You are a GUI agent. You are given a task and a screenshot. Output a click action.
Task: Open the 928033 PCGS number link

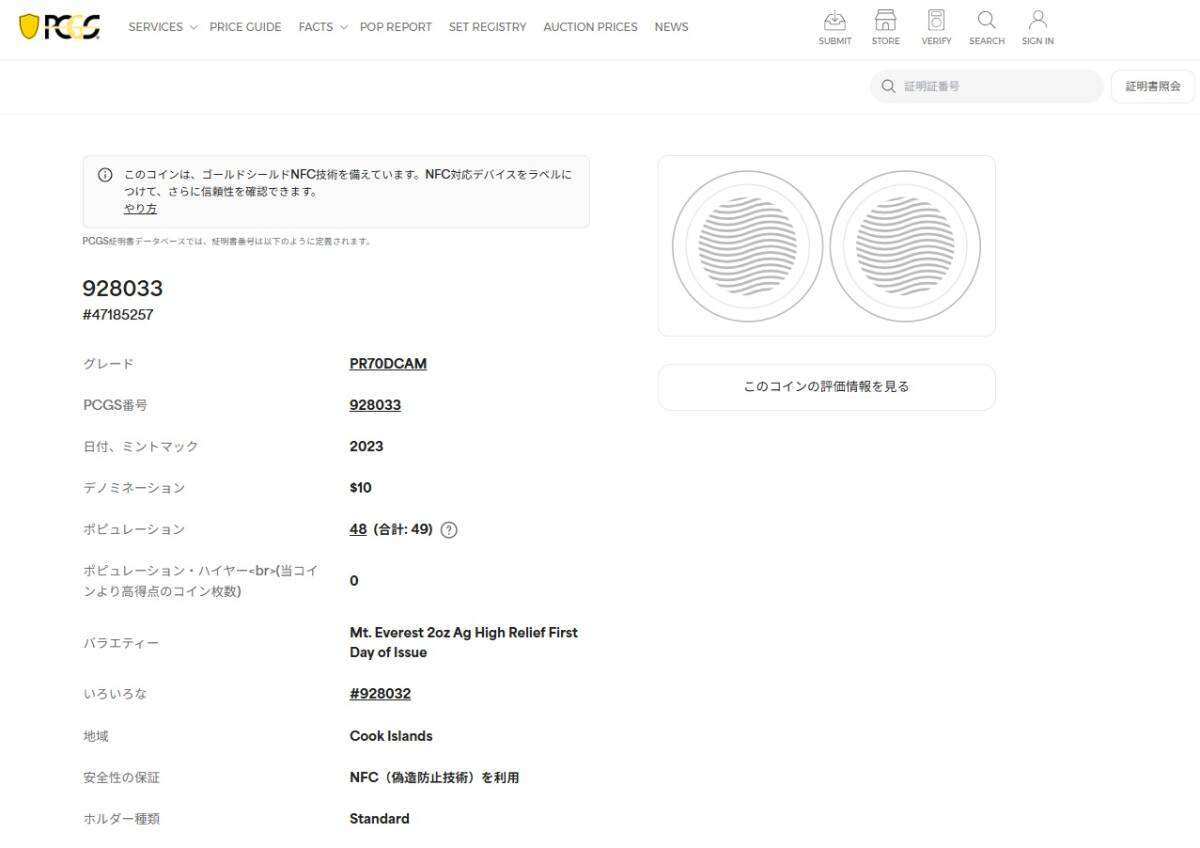point(375,405)
